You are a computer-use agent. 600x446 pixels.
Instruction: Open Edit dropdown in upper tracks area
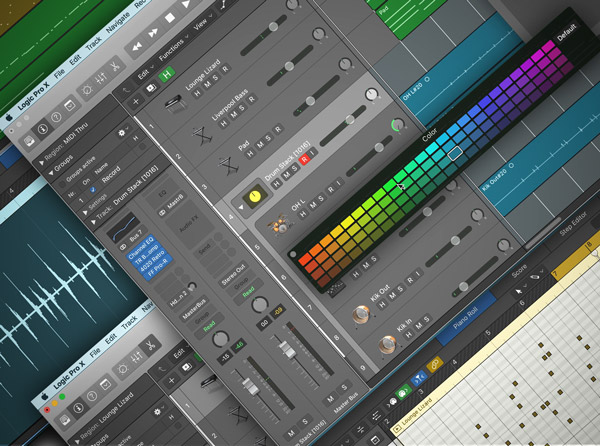tap(146, 72)
